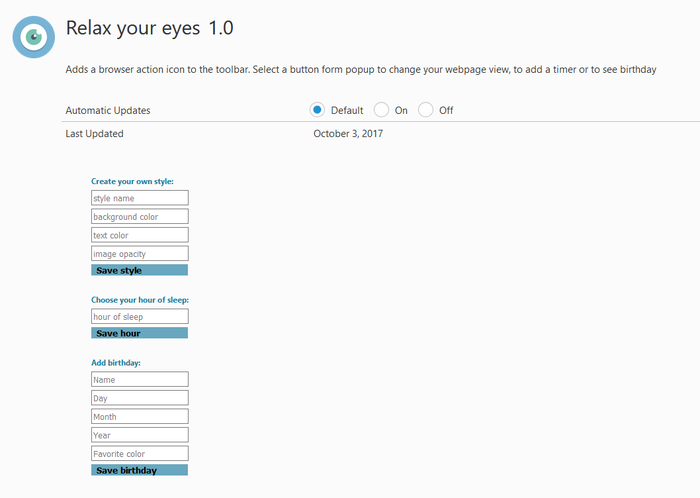The width and height of the screenshot is (700, 498).
Task: Click the birthday Year field
Action: [x=139, y=435]
